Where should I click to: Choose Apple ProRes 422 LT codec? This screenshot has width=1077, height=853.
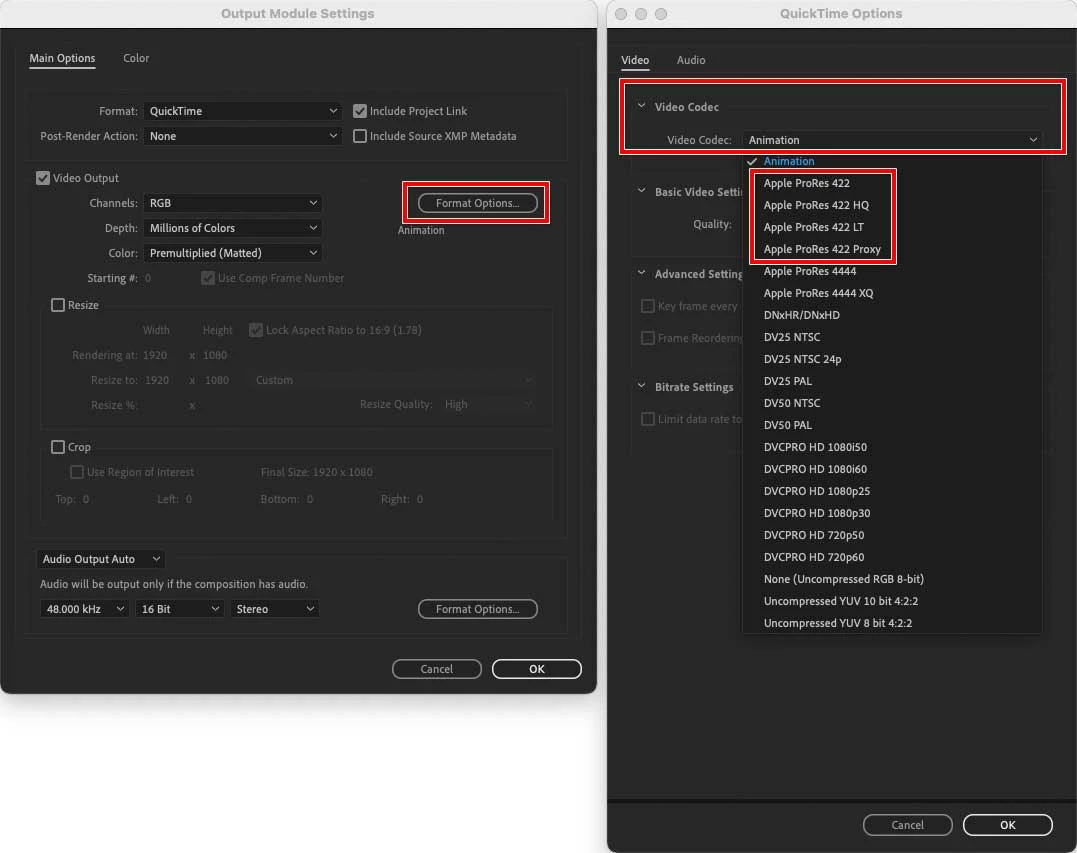[892, 227]
